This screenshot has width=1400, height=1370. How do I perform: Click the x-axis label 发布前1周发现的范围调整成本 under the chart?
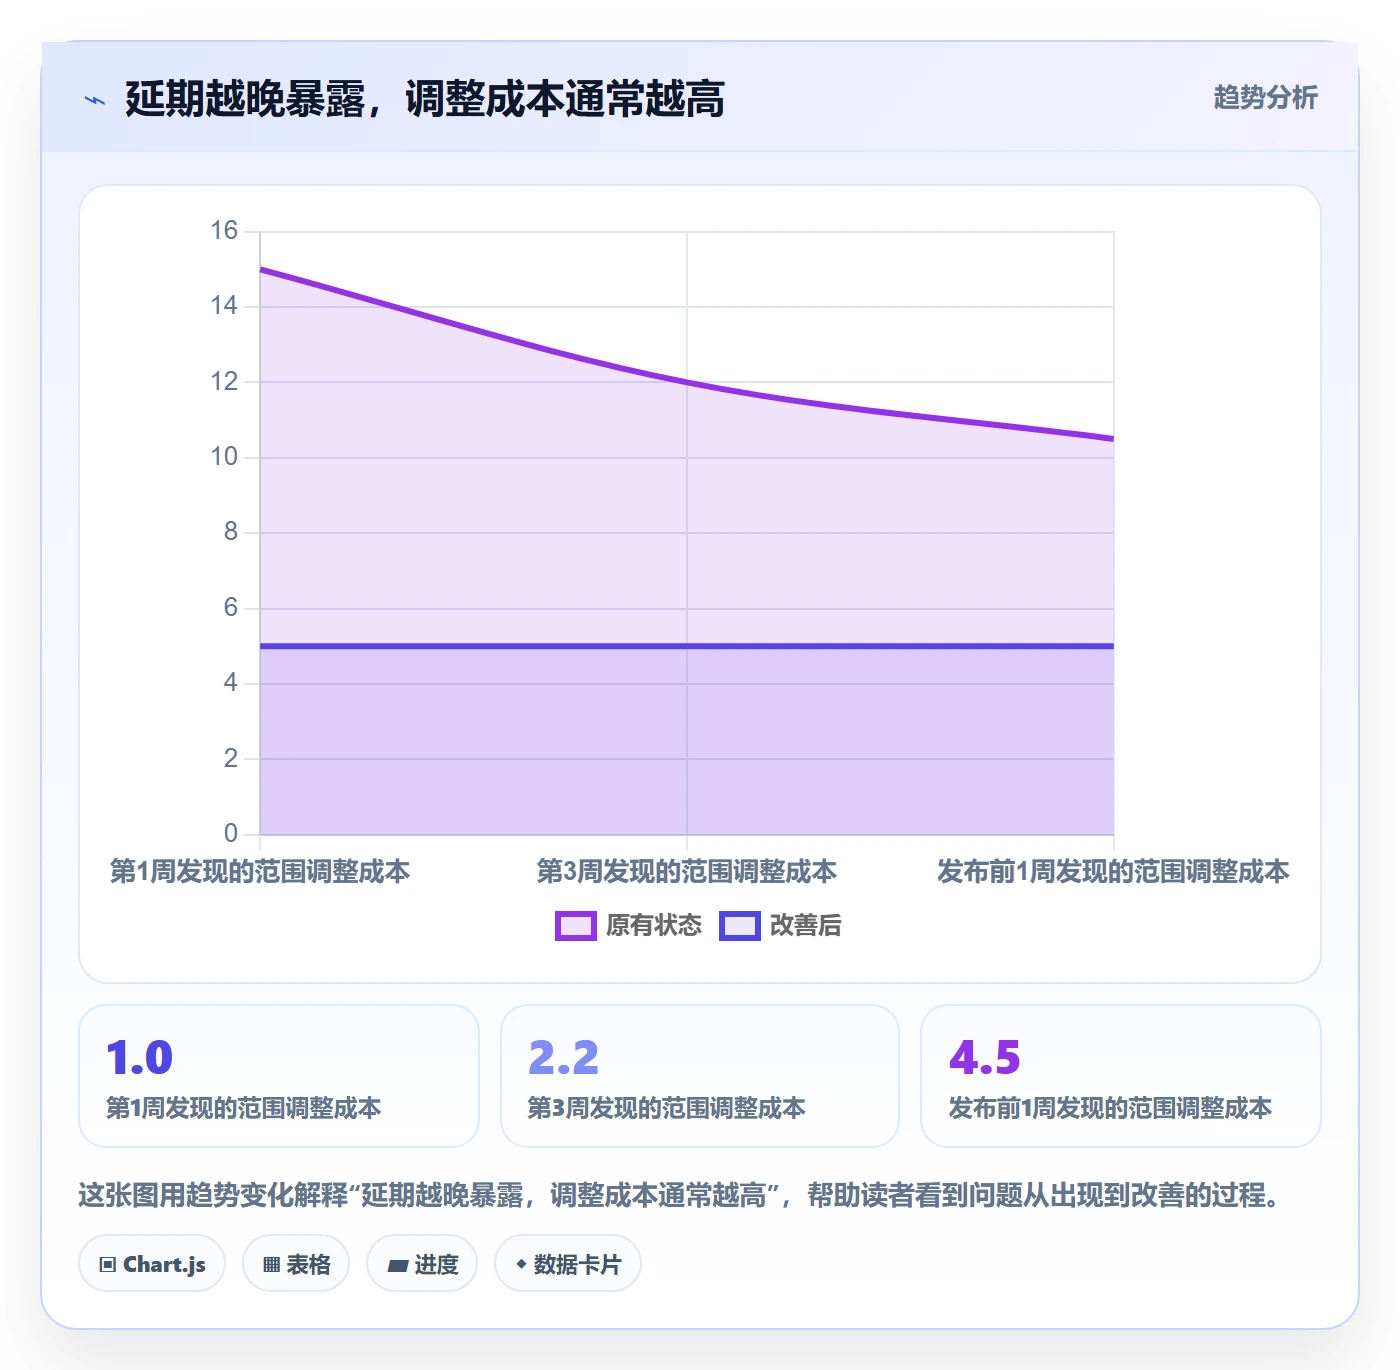click(1113, 872)
